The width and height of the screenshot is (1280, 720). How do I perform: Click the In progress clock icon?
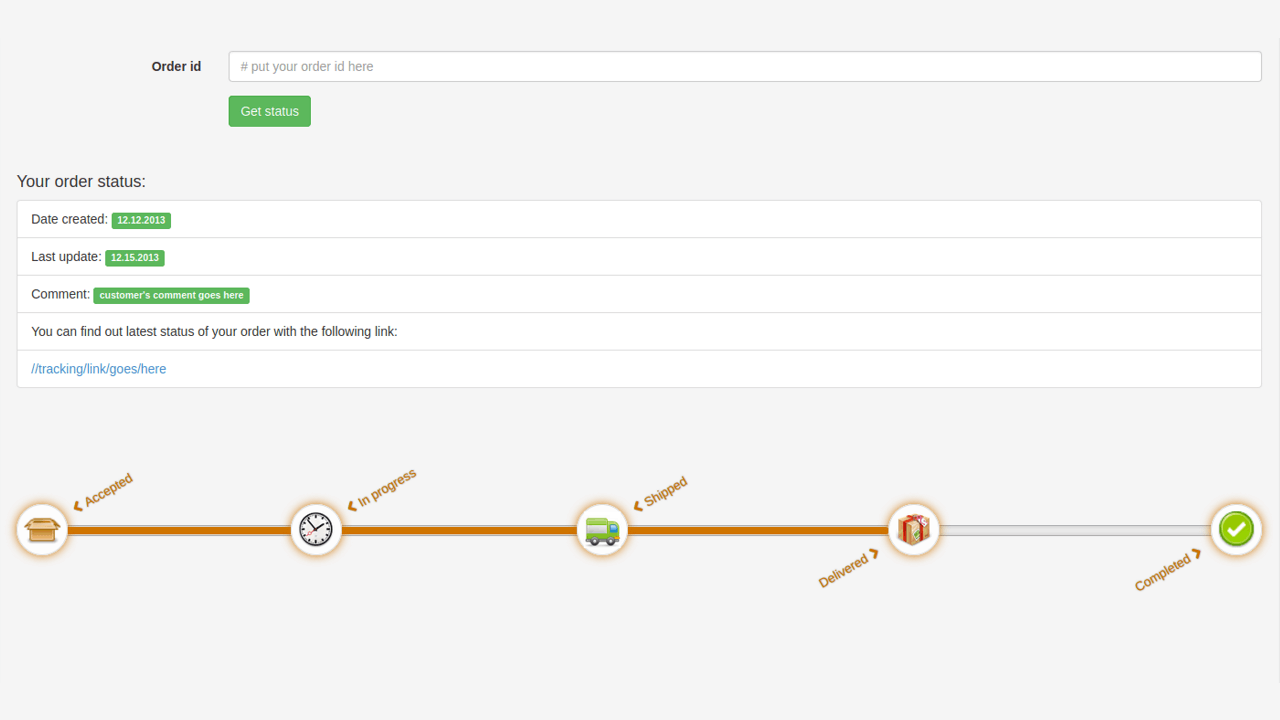tap(316, 529)
